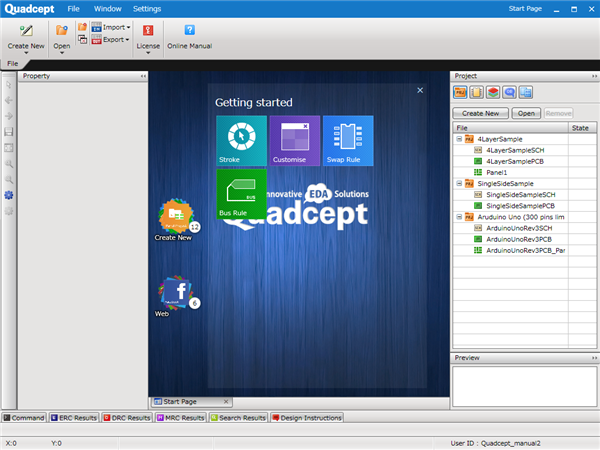This screenshot has width=600, height=450.
Task: Select ArduinoUnoRev3SCH in project tree
Action: [519, 228]
